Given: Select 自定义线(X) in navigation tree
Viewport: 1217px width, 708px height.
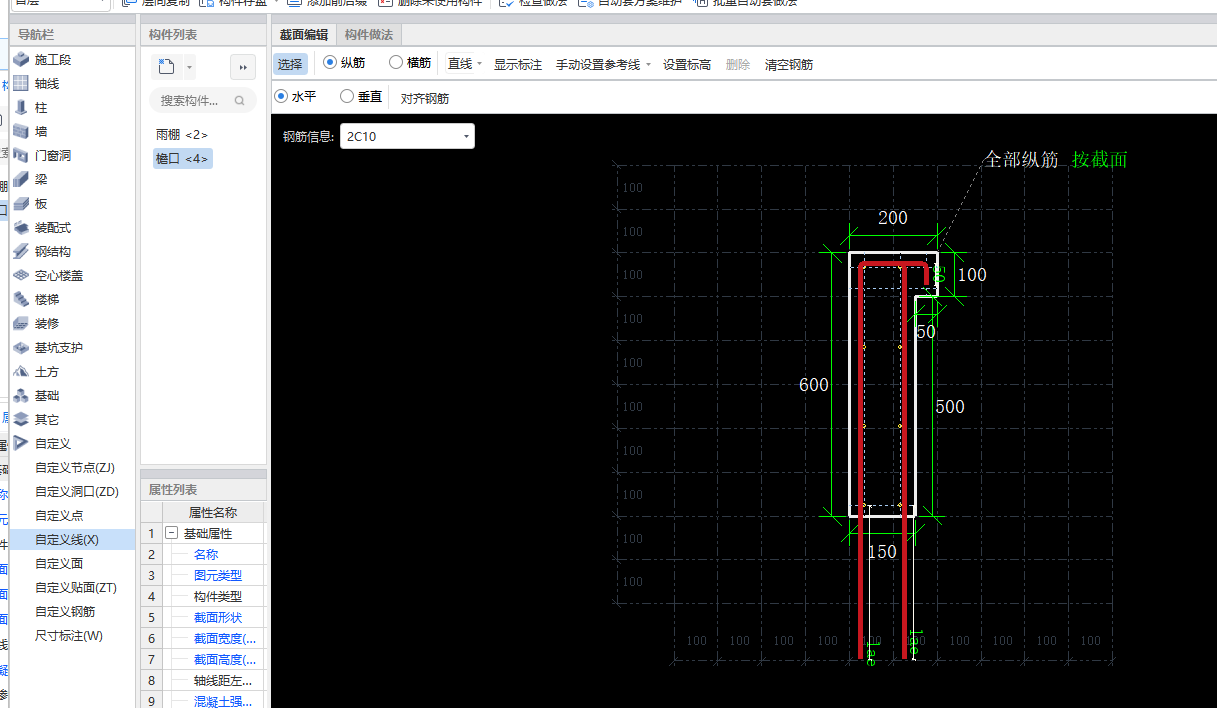Looking at the screenshot, I should 67,540.
